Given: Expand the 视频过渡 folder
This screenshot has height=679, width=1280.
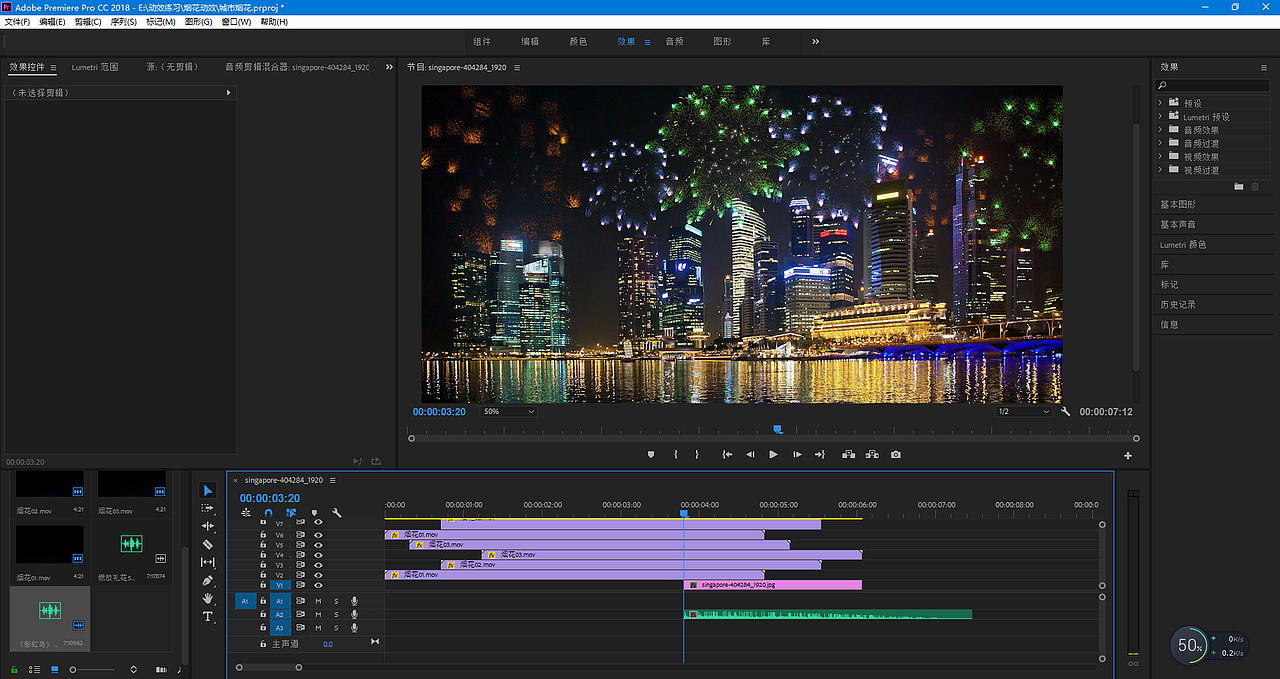Looking at the screenshot, I should pyautogui.click(x=1162, y=170).
